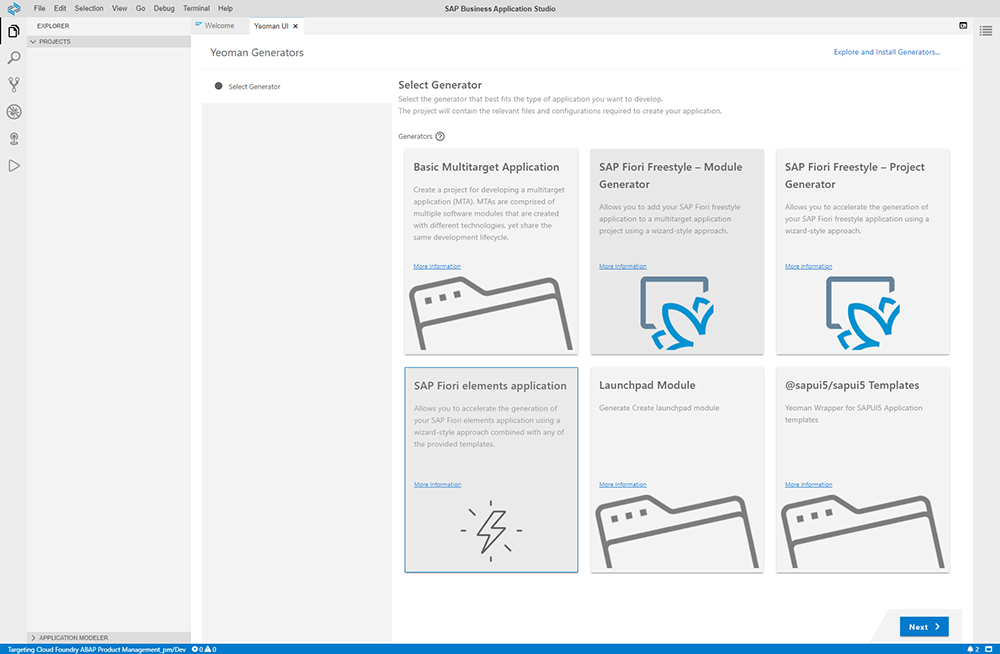Screen dimensions: 1000x654
Task: Click Explore and Install Generators link
Action: 886,52
